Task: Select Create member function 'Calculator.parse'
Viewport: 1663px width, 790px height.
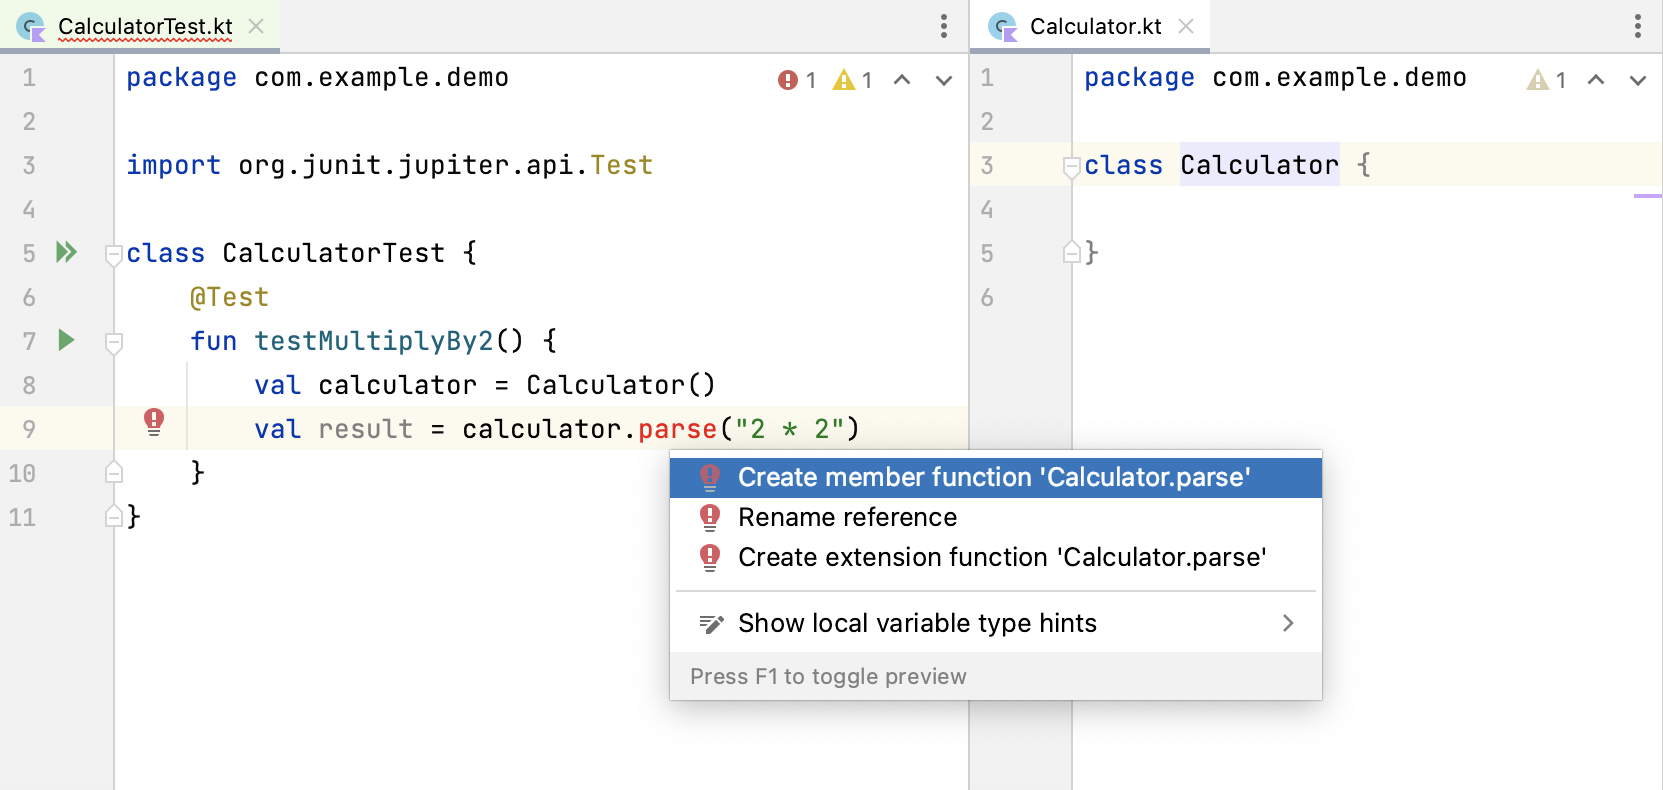Action: tap(994, 478)
